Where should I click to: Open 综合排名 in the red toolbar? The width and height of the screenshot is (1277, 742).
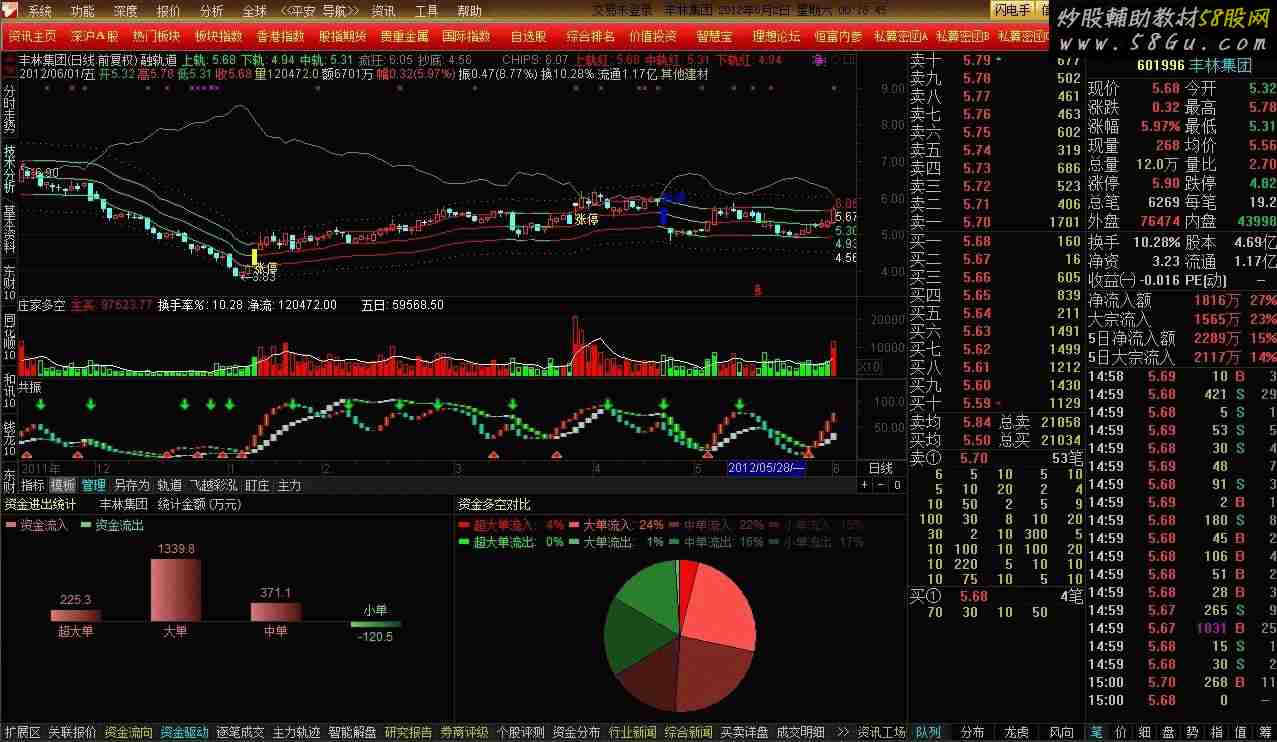tap(591, 36)
